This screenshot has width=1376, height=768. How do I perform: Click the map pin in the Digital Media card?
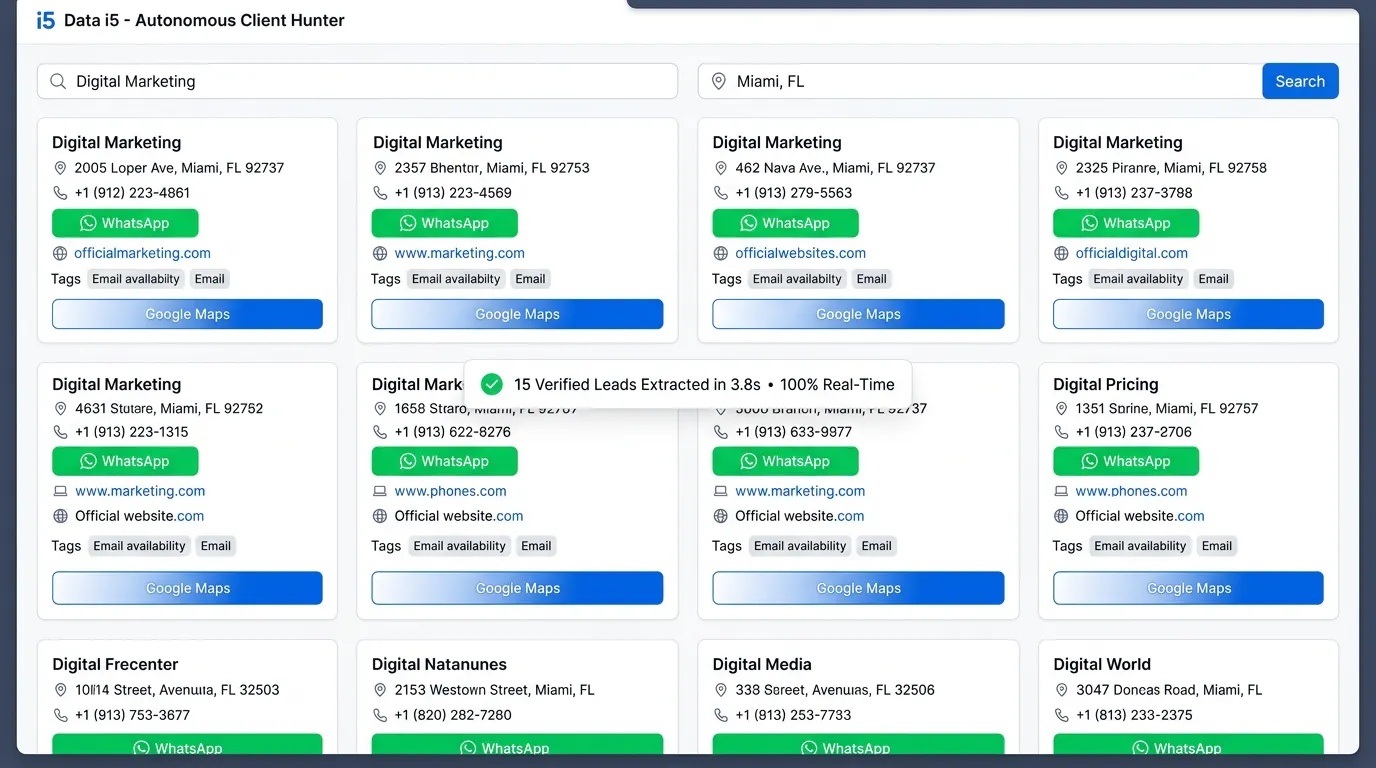tap(720, 690)
